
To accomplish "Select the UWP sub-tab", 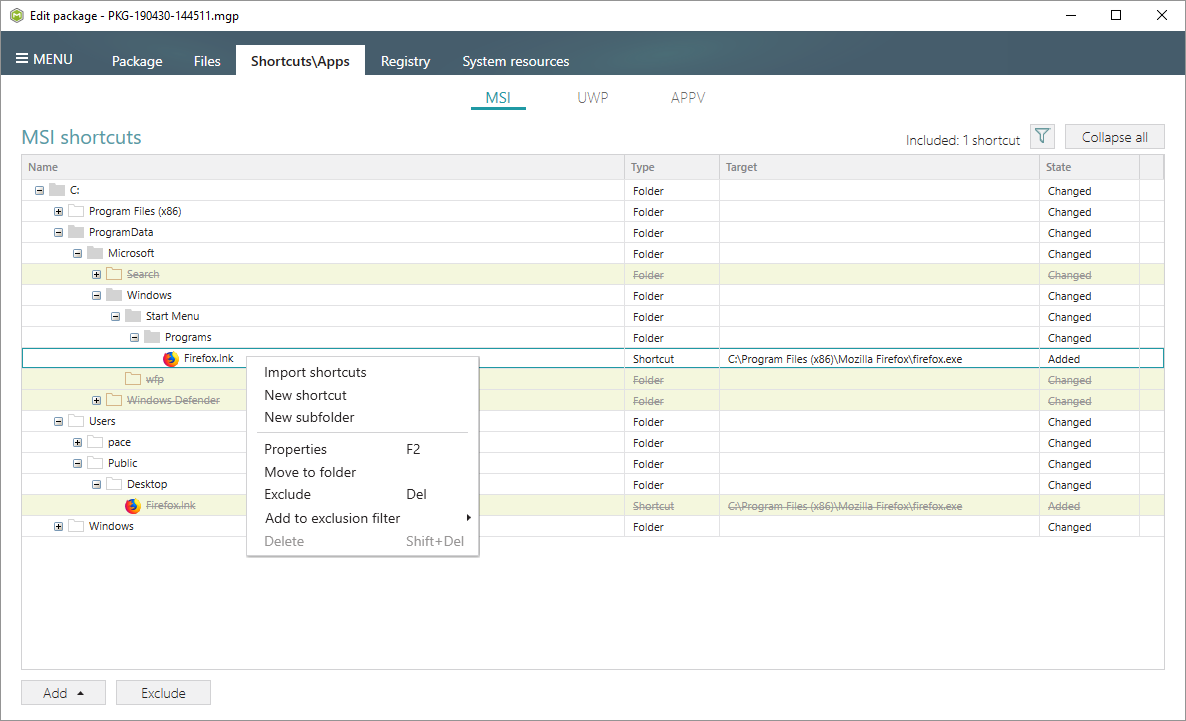I will pyautogui.click(x=592, y=98).
